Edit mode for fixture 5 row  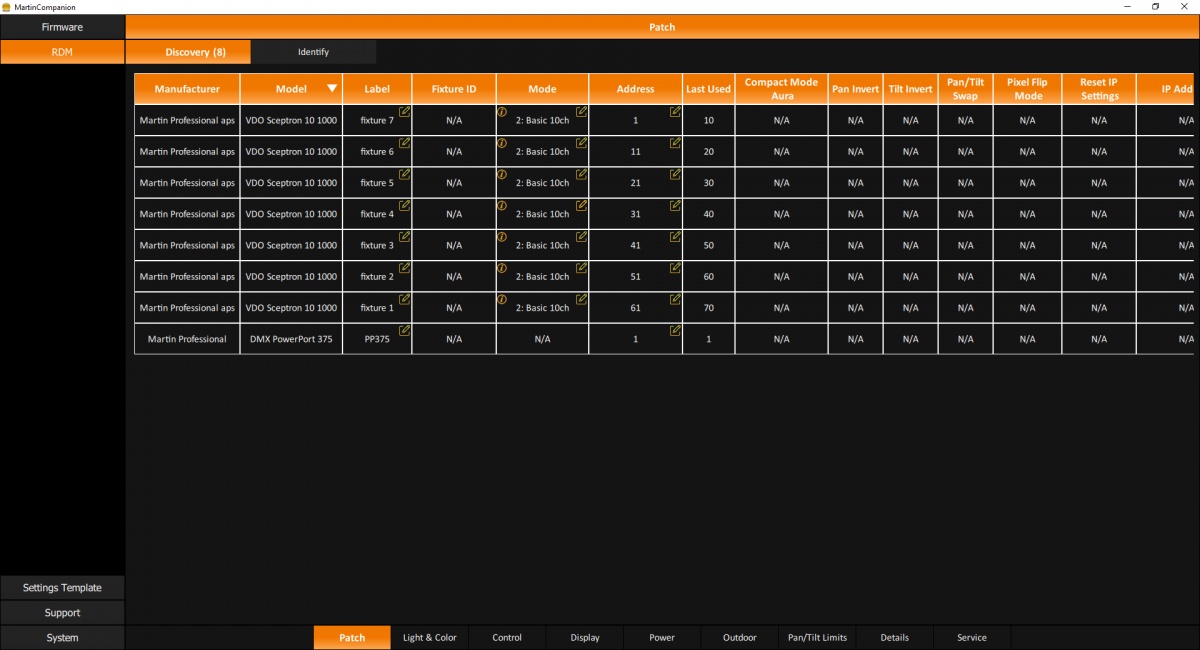coord(582,174)
